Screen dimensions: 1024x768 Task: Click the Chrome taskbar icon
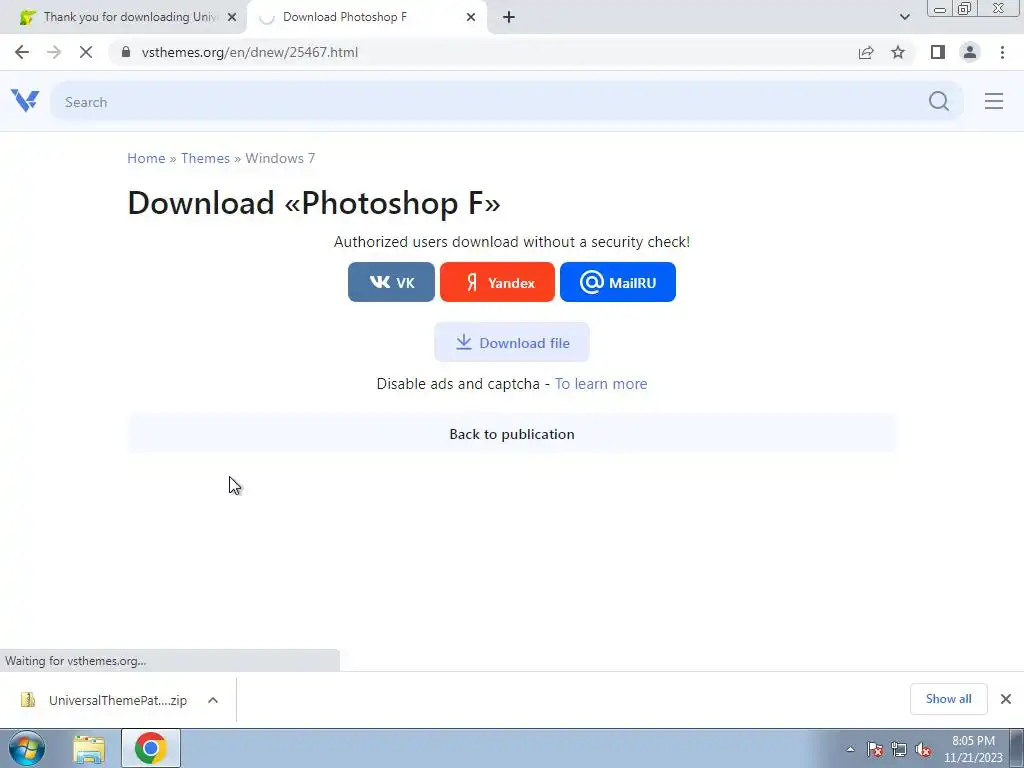click(150, 748)
